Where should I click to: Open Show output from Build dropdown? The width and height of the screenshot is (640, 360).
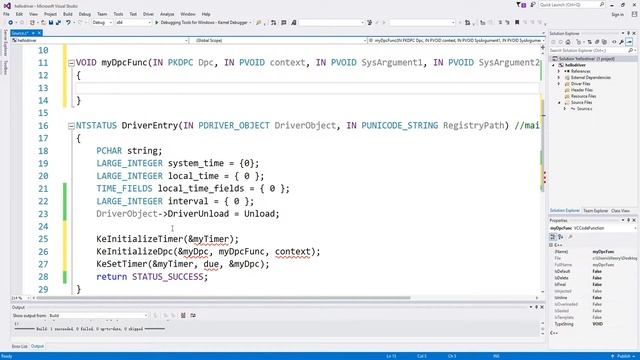click(98, 316)
